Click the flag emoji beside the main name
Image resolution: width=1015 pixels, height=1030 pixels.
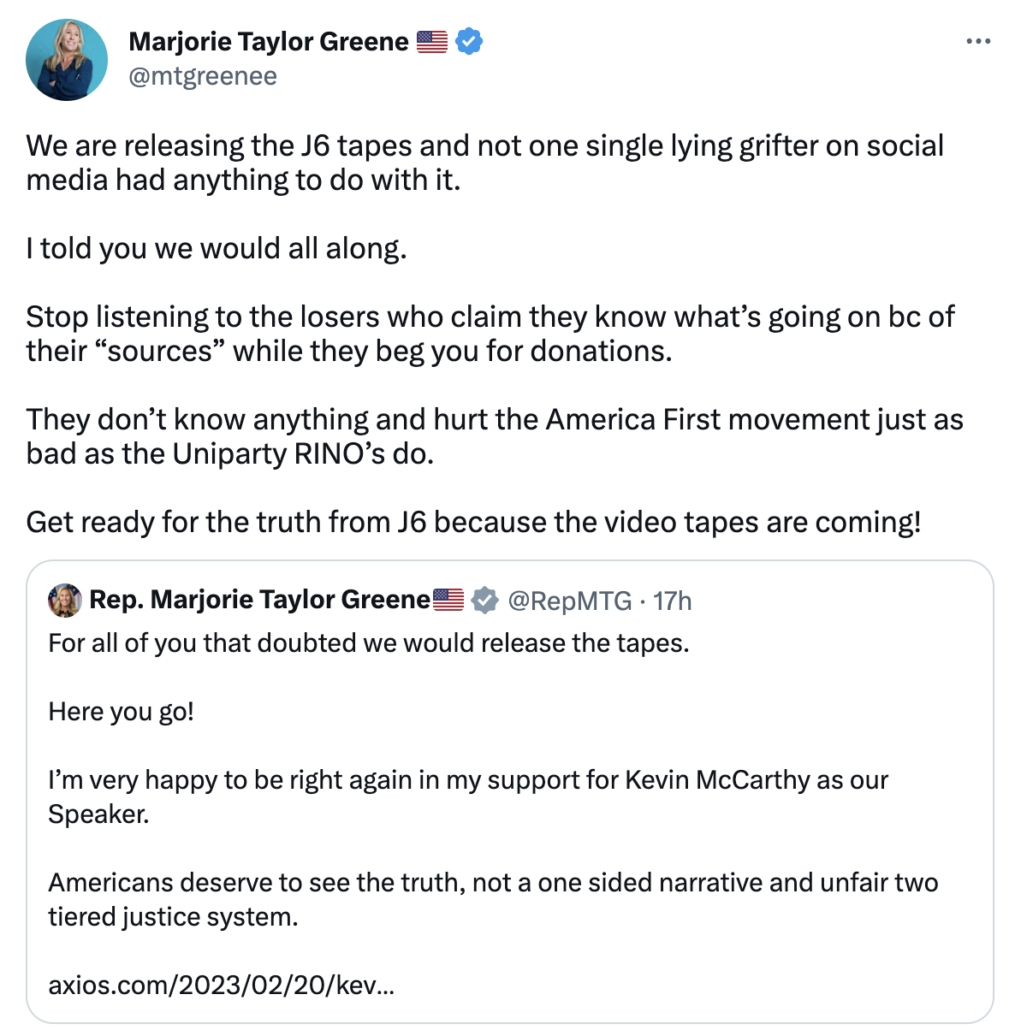[432, 42]
